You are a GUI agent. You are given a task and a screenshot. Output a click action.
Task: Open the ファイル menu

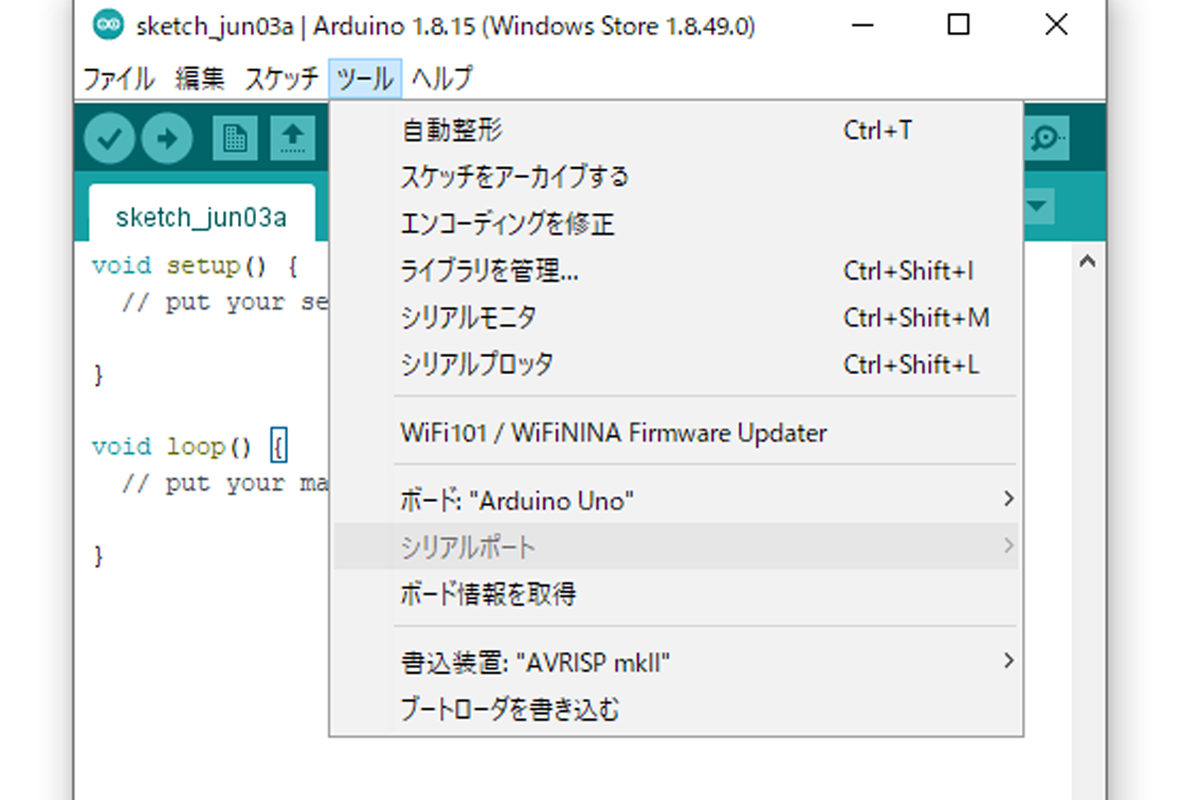tap(118, 78)
